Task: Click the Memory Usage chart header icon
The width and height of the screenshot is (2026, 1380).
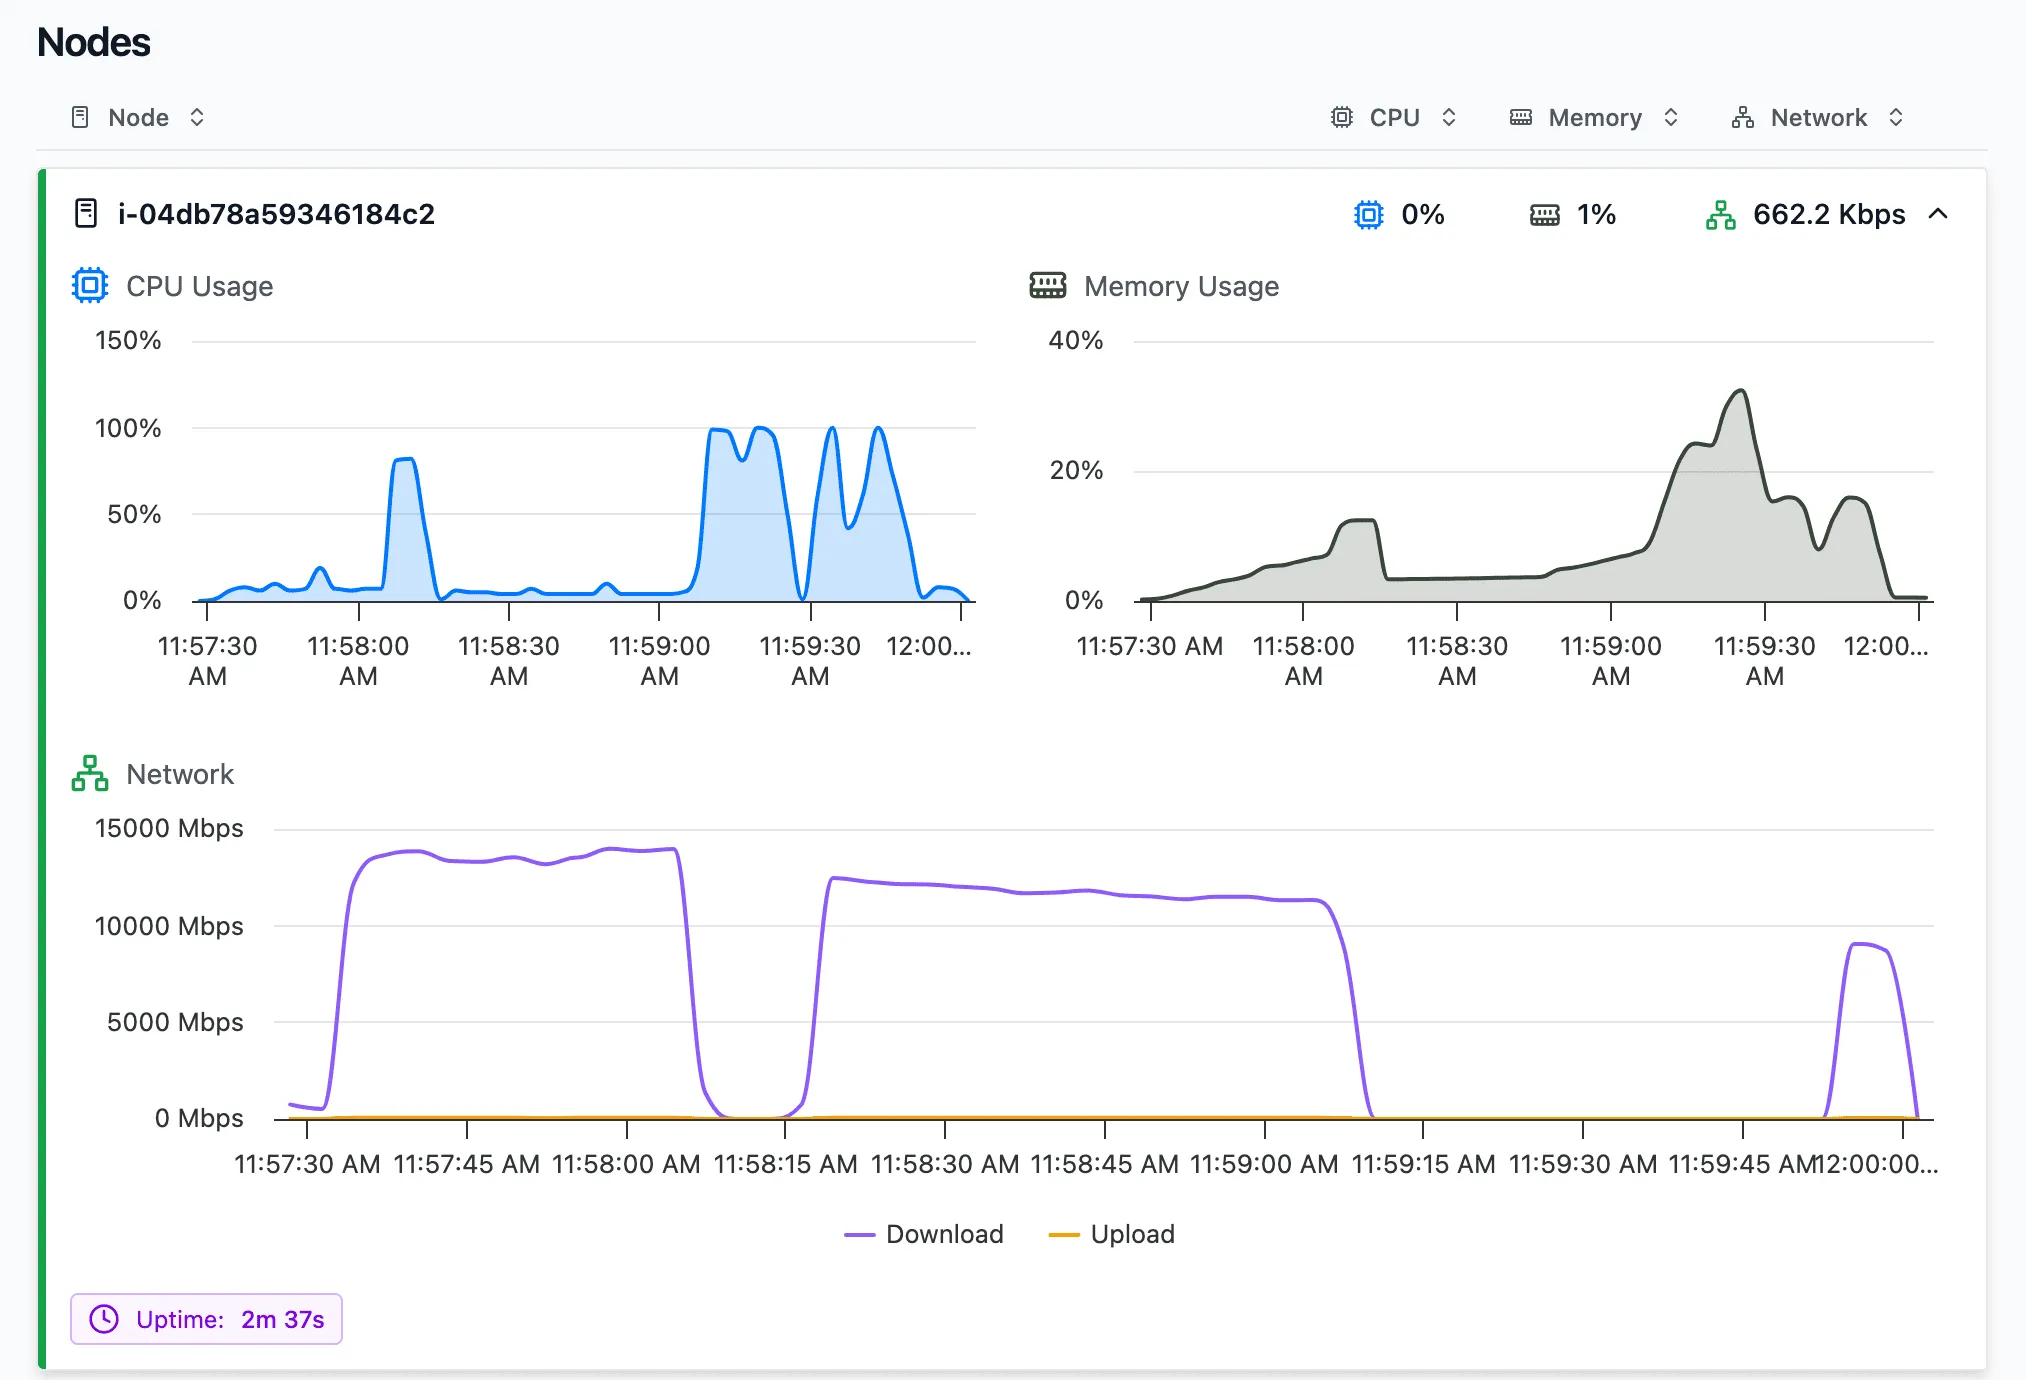Action: point(1047,285)
